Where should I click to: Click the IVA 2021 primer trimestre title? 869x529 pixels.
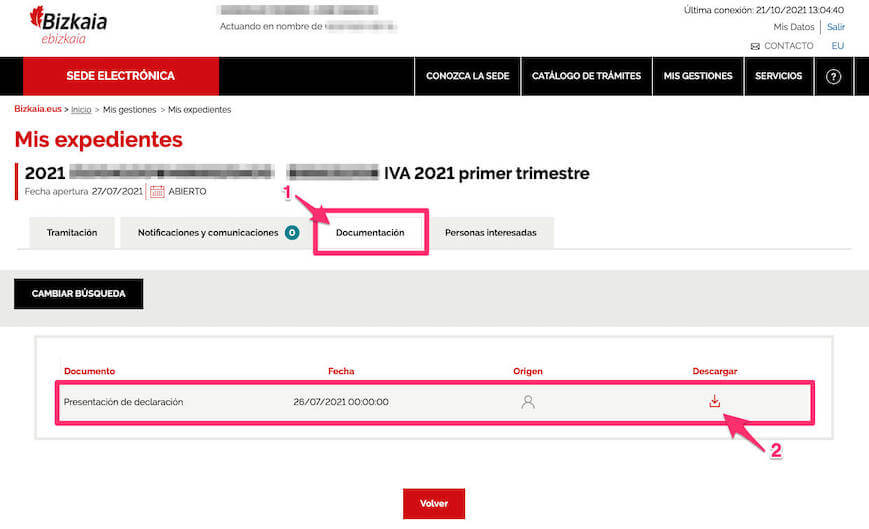(x=487, y=173)
